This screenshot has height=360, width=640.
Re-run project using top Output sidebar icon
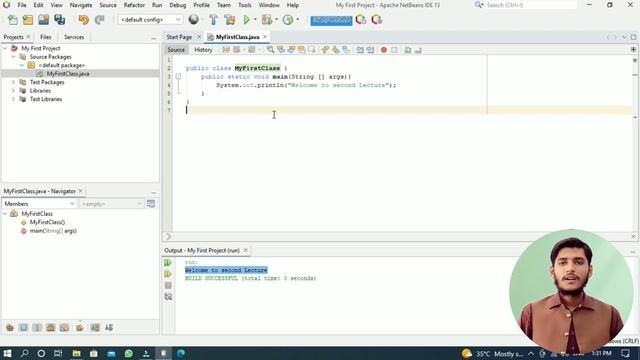(x=168, y=262)
